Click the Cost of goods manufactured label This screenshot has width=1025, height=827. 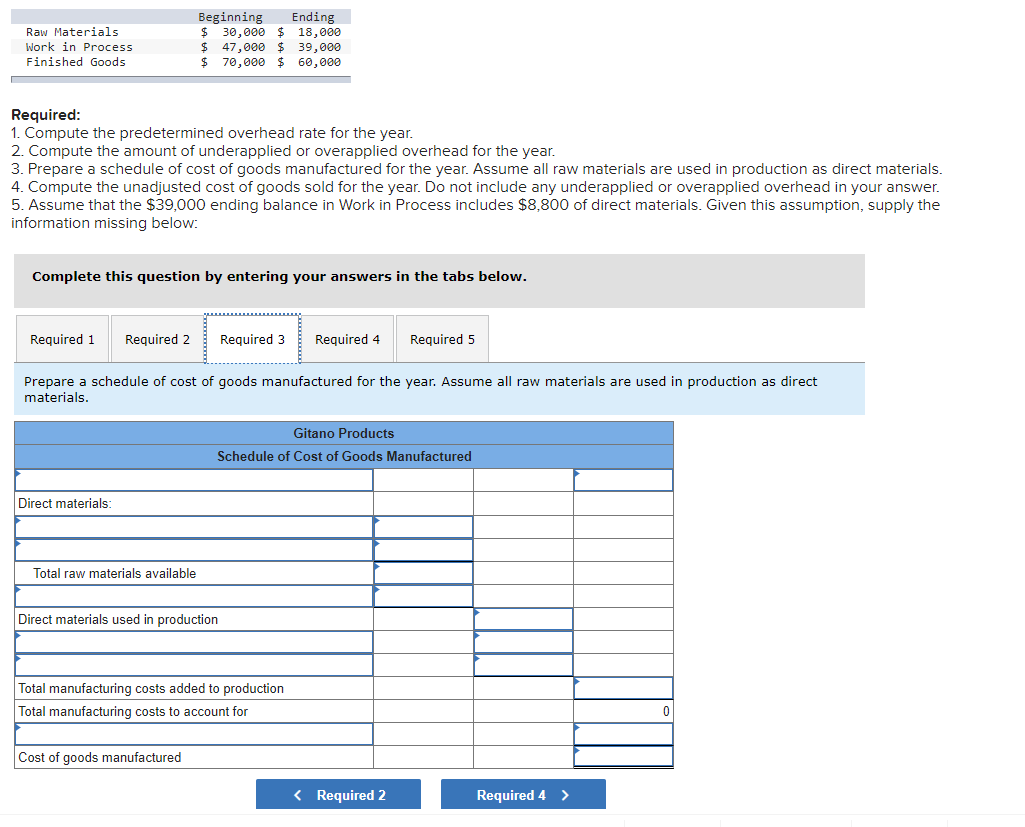click(99, 757)
